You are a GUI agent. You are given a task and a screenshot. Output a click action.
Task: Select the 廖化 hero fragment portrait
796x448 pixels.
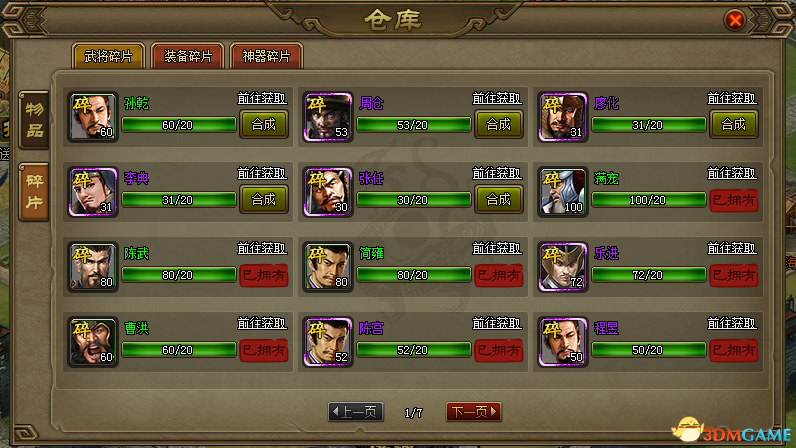pyautogui.click(x=563, y=117)
